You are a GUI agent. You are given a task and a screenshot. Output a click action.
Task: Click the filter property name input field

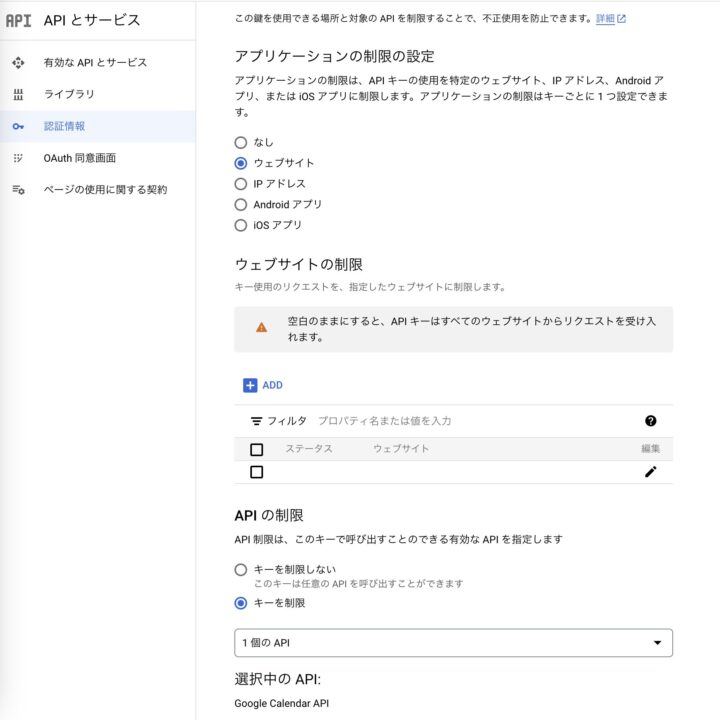coord(478,421)
